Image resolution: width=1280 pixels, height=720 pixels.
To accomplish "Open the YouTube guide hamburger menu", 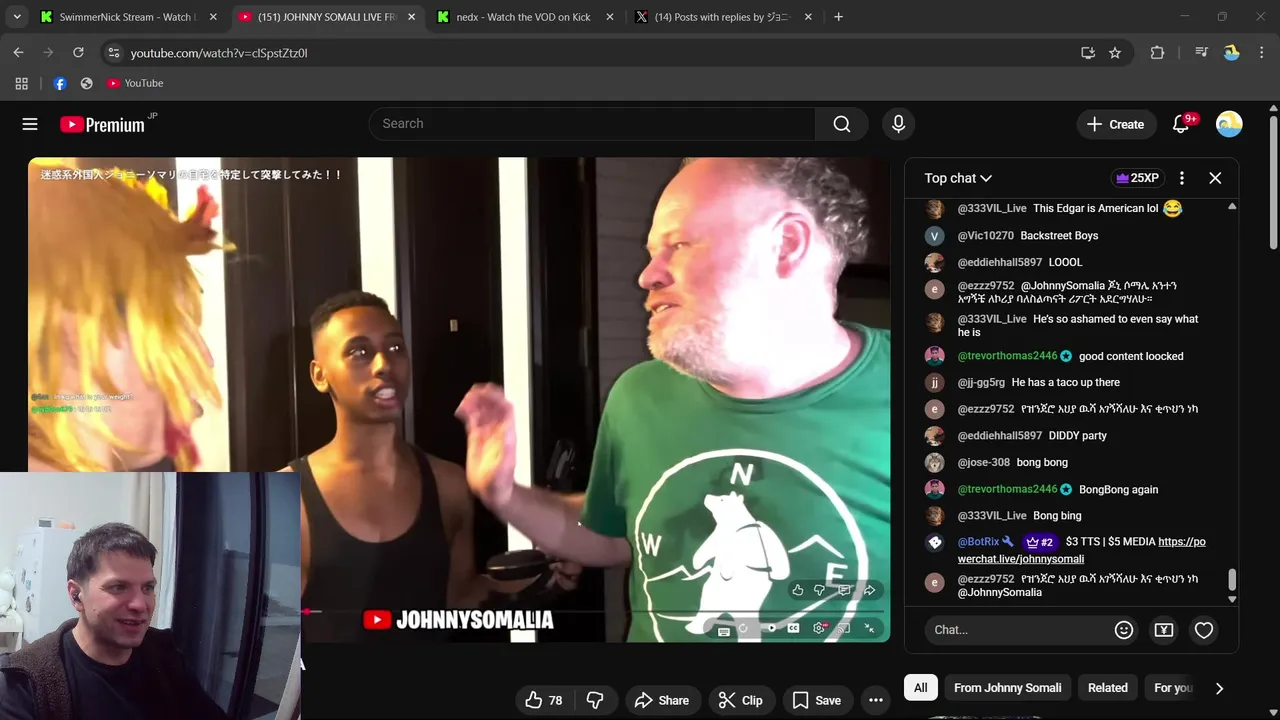I will pyautogui.click(x=30, y=124).
